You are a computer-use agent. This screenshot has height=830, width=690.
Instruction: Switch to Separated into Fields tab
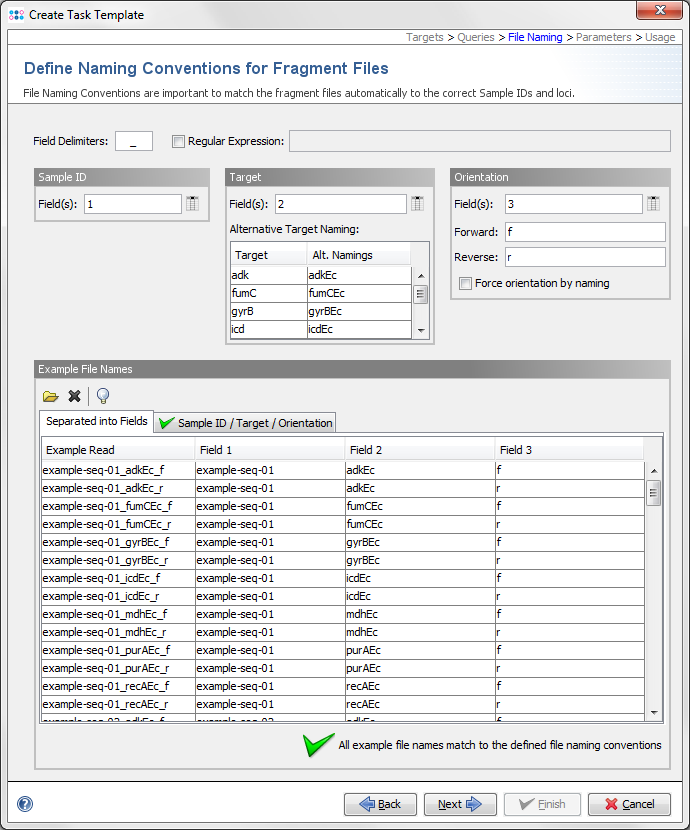97,422
